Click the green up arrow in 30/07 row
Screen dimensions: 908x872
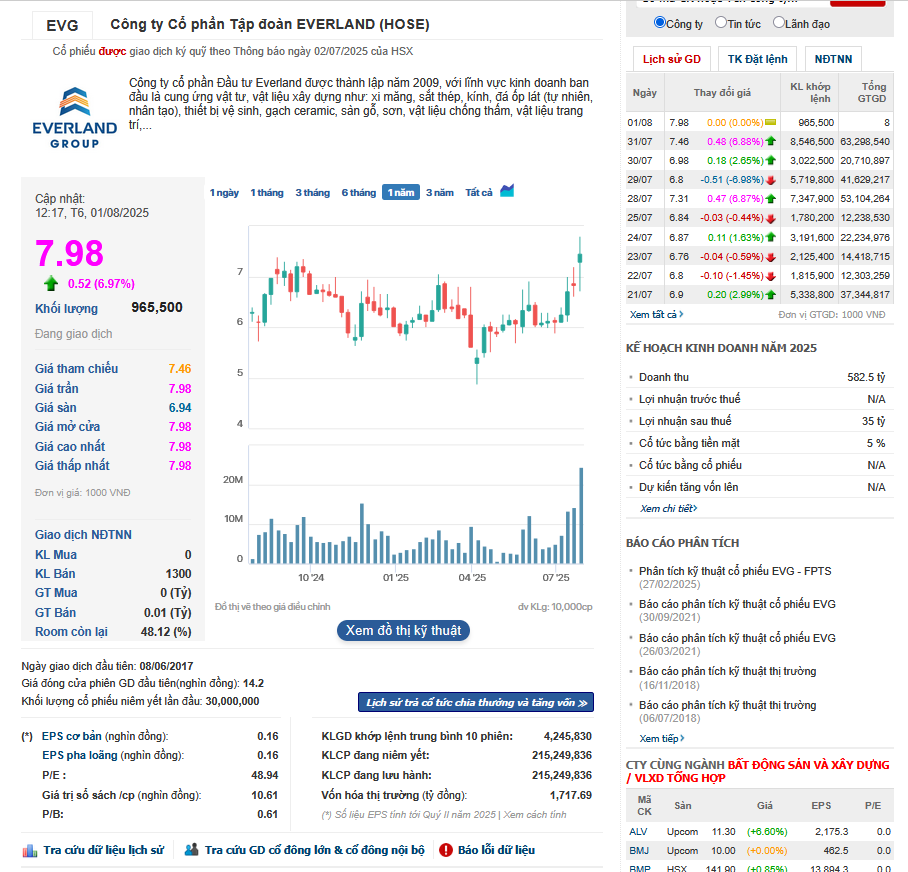tap(771, 160)
